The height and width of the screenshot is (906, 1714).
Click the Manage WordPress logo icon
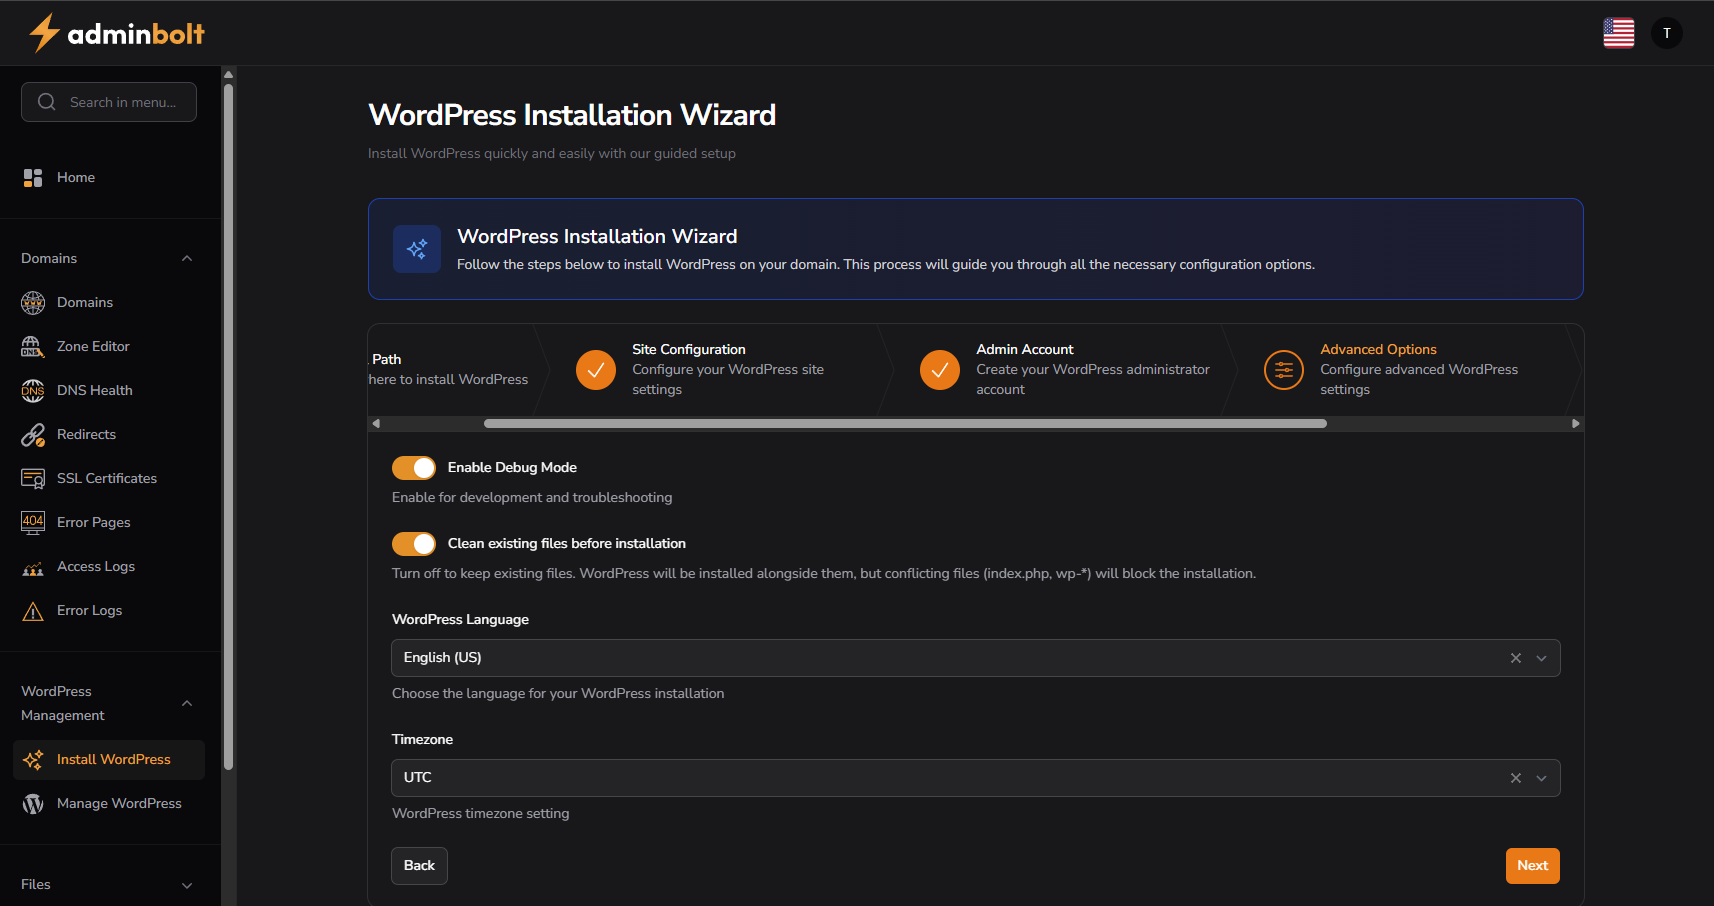(33, 804)
